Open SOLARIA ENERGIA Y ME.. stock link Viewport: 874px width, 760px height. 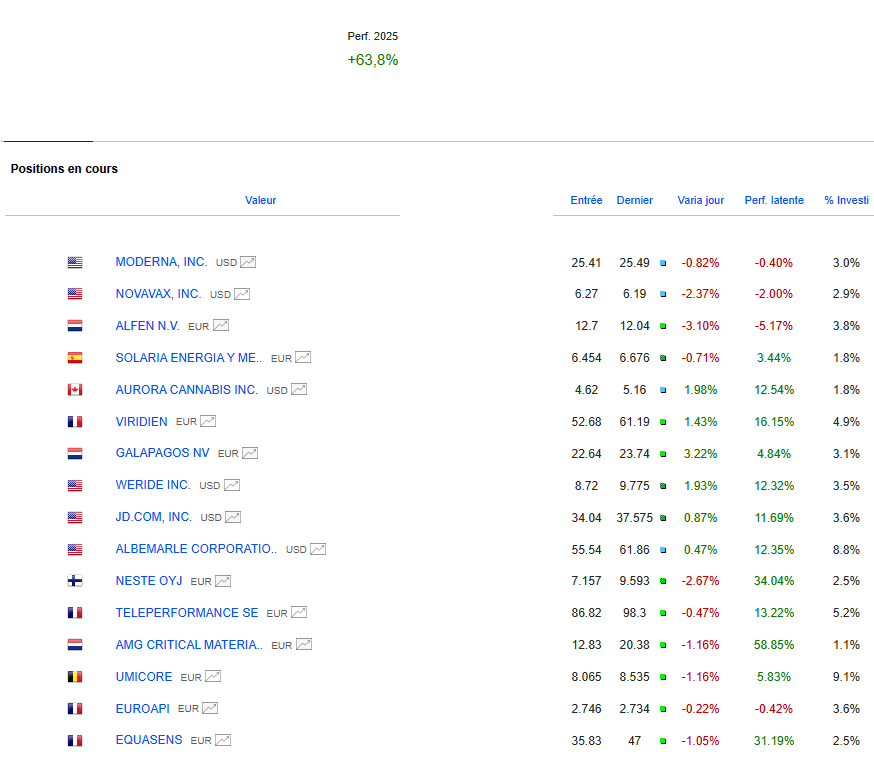coord(188,358)
